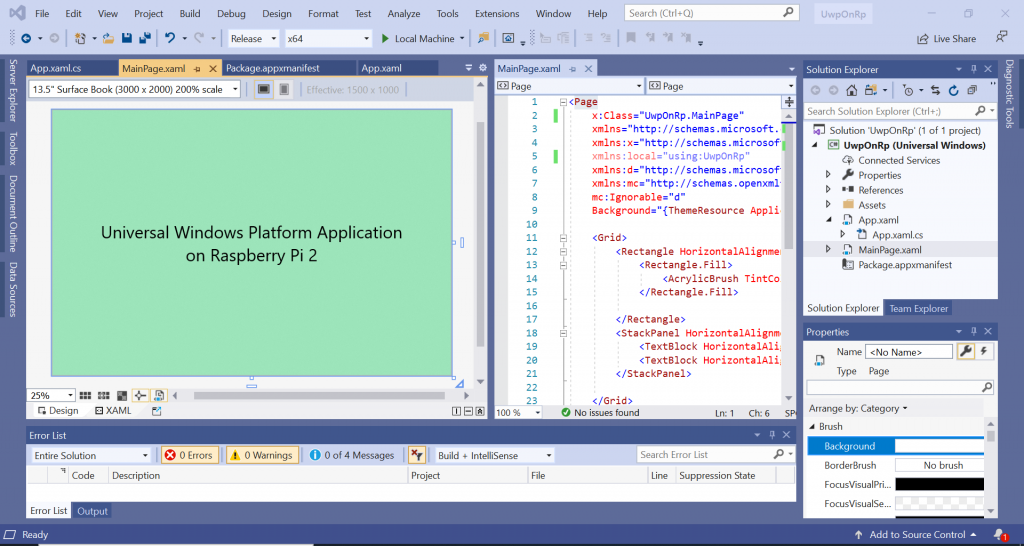Open the Extensions menu
The width and height of the screenshot is (1024, 546).
click(497, 13)
